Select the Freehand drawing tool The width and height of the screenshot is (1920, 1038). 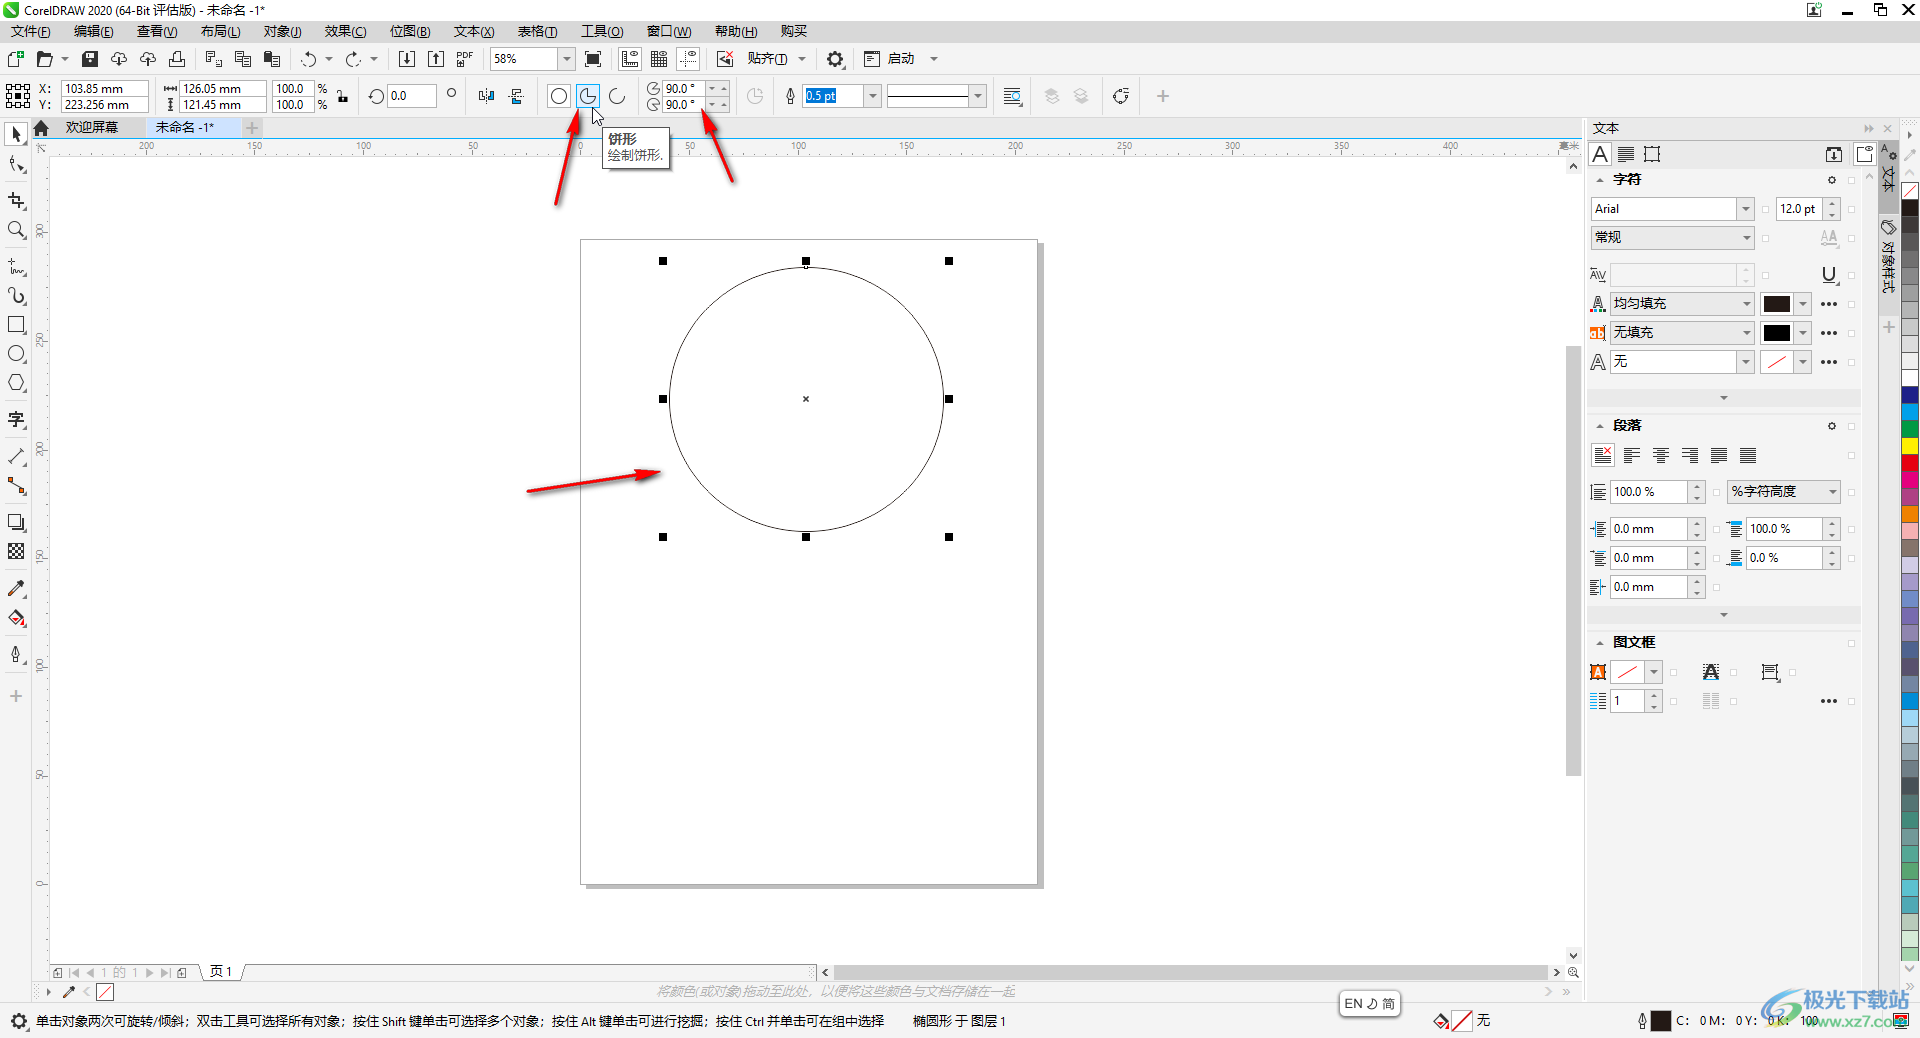point(16,267)
